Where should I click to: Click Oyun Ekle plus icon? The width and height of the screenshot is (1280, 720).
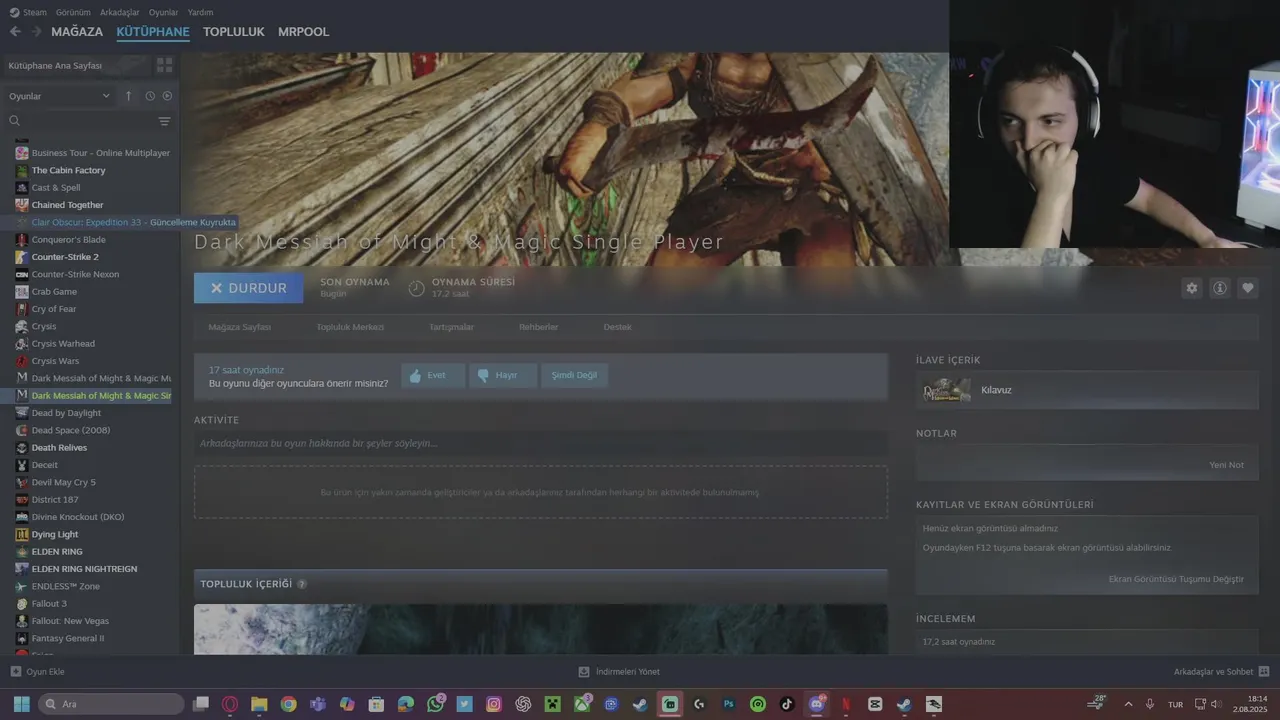pyautogui.click(x=15, y=672)
